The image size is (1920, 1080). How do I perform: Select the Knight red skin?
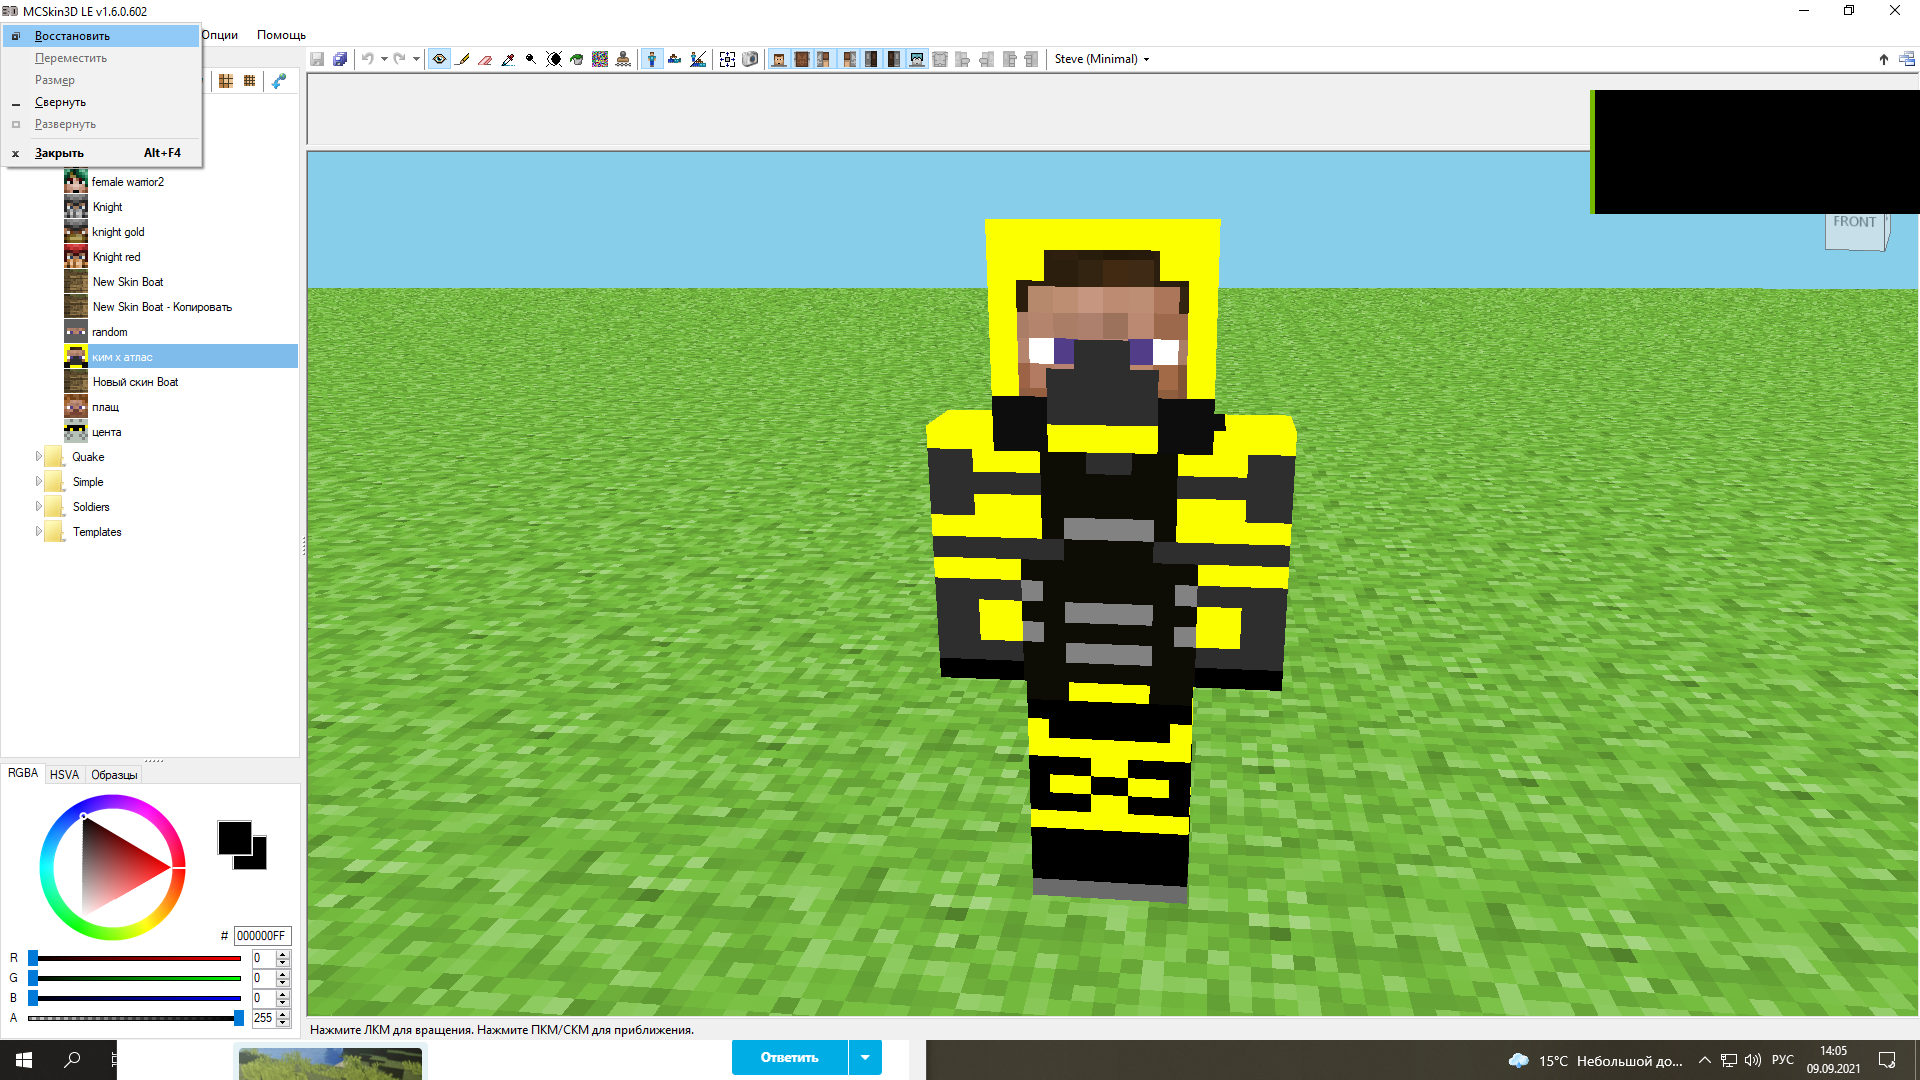(x=116, y=257)
